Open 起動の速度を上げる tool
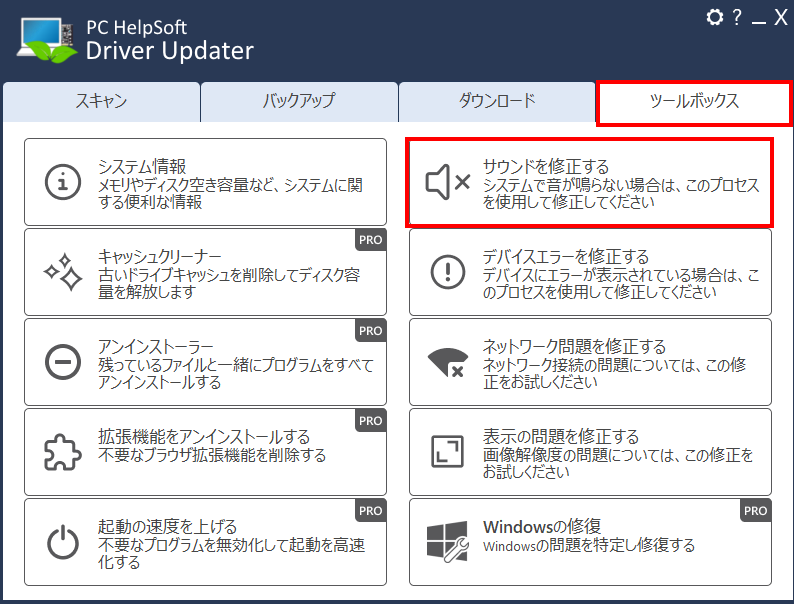Image resolution: width=794 pixels, height=604 pixels. coord(205,542)
